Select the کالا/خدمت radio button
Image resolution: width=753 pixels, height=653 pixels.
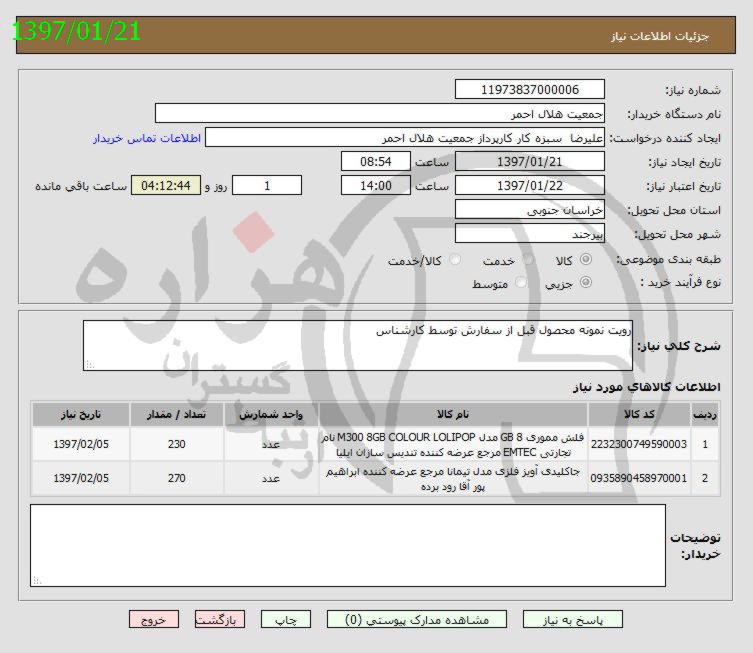pyautogui.click(x=454, y=260)
